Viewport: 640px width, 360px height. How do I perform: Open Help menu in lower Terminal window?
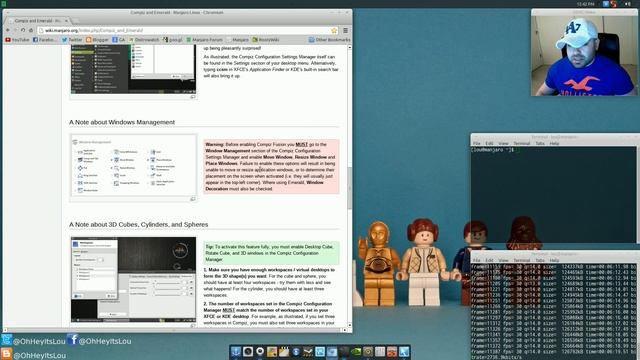554,260
